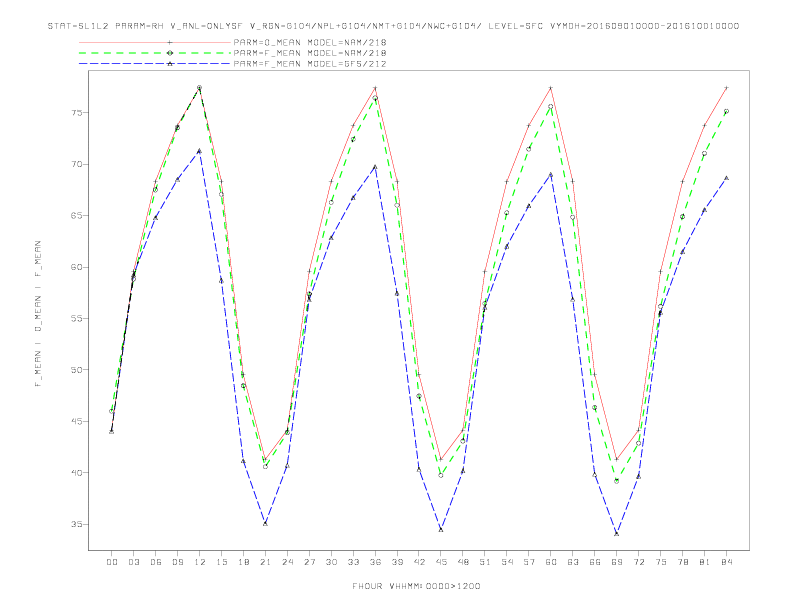Screen dimensions: 792x612
Task: Click the blue triangle minimum at hour 69
Action: (617, 534)
